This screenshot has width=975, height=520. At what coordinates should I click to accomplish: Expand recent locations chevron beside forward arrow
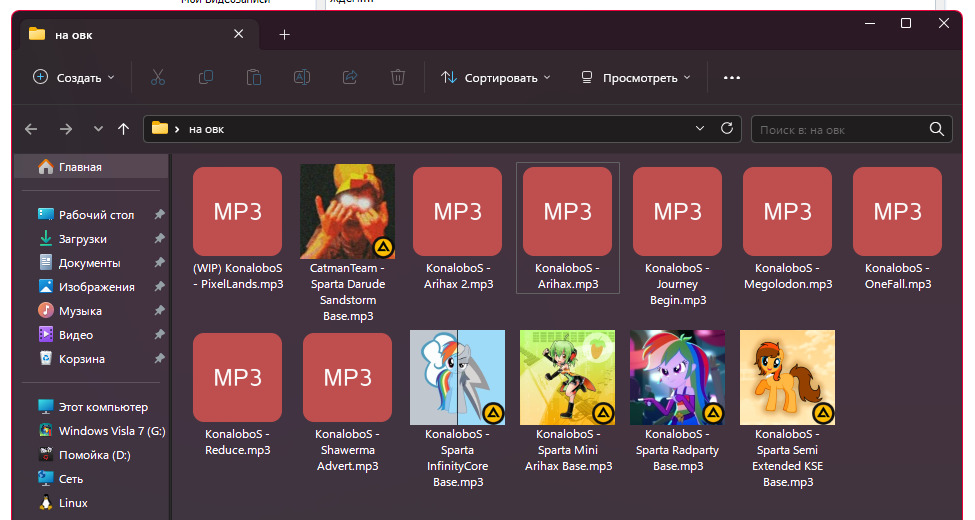point(98,129)
